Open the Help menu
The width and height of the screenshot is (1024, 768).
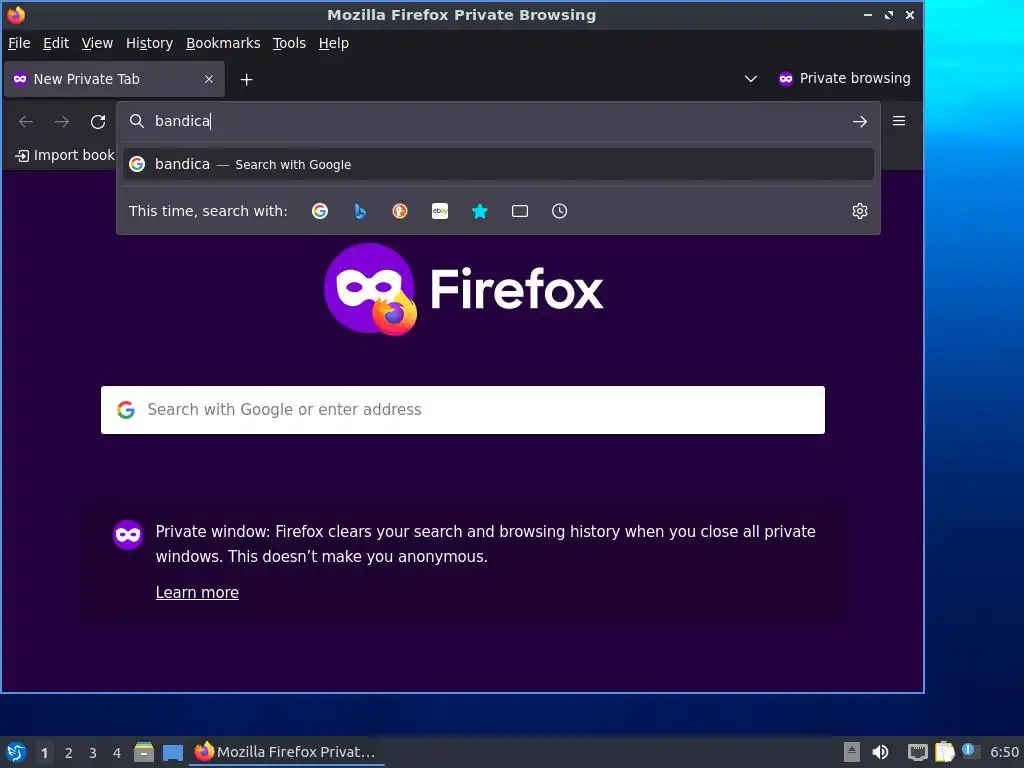point(334,43)
